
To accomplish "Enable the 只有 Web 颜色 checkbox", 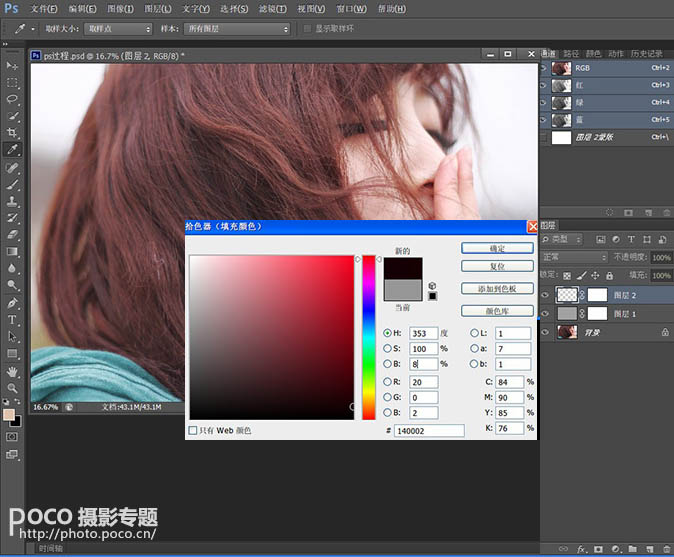I will 194,430.
